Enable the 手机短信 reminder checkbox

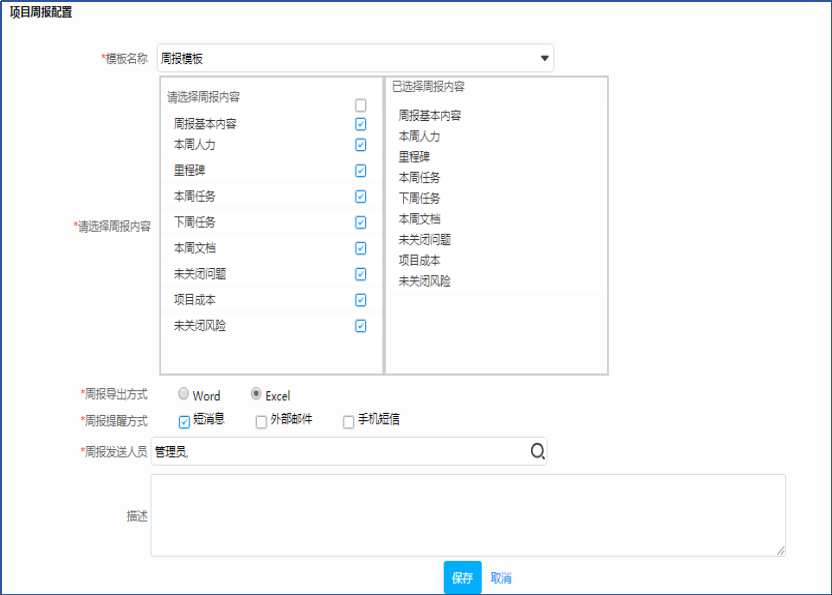(x=348, y=422)
